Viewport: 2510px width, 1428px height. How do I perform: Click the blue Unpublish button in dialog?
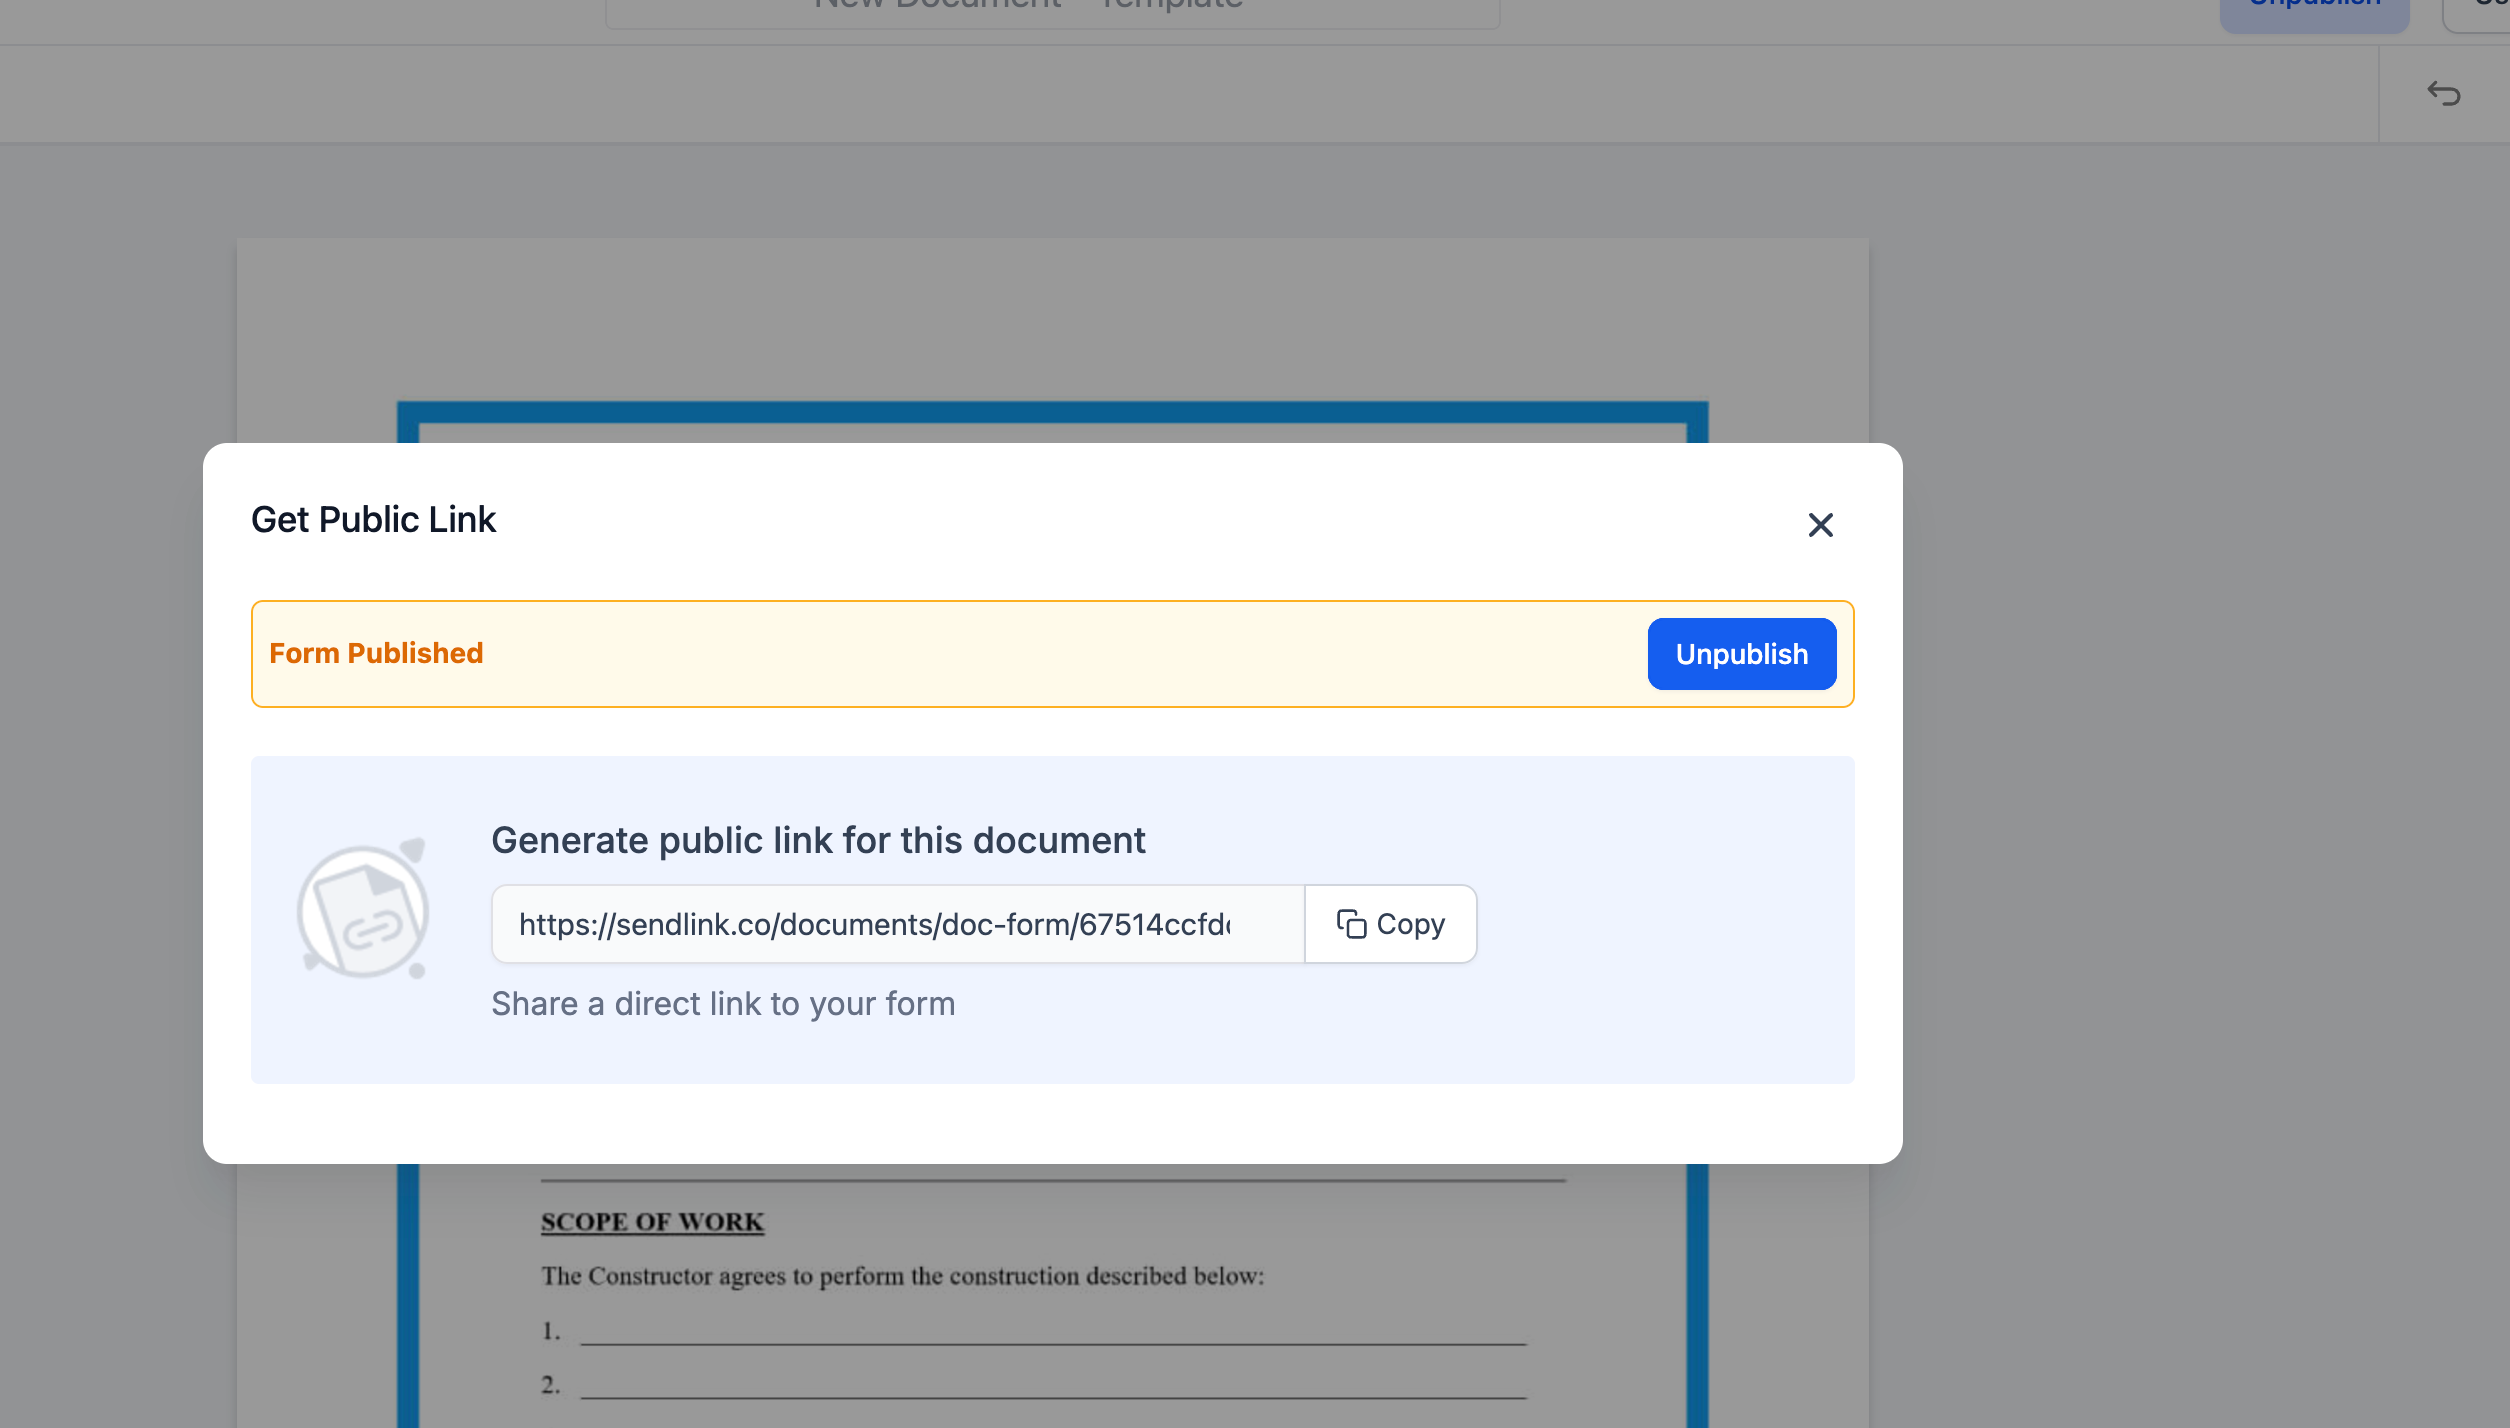tap(1741, 654)
